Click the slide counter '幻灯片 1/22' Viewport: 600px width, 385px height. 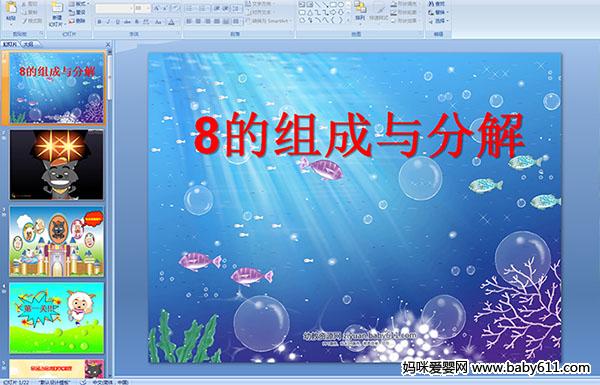coord(16,382)
